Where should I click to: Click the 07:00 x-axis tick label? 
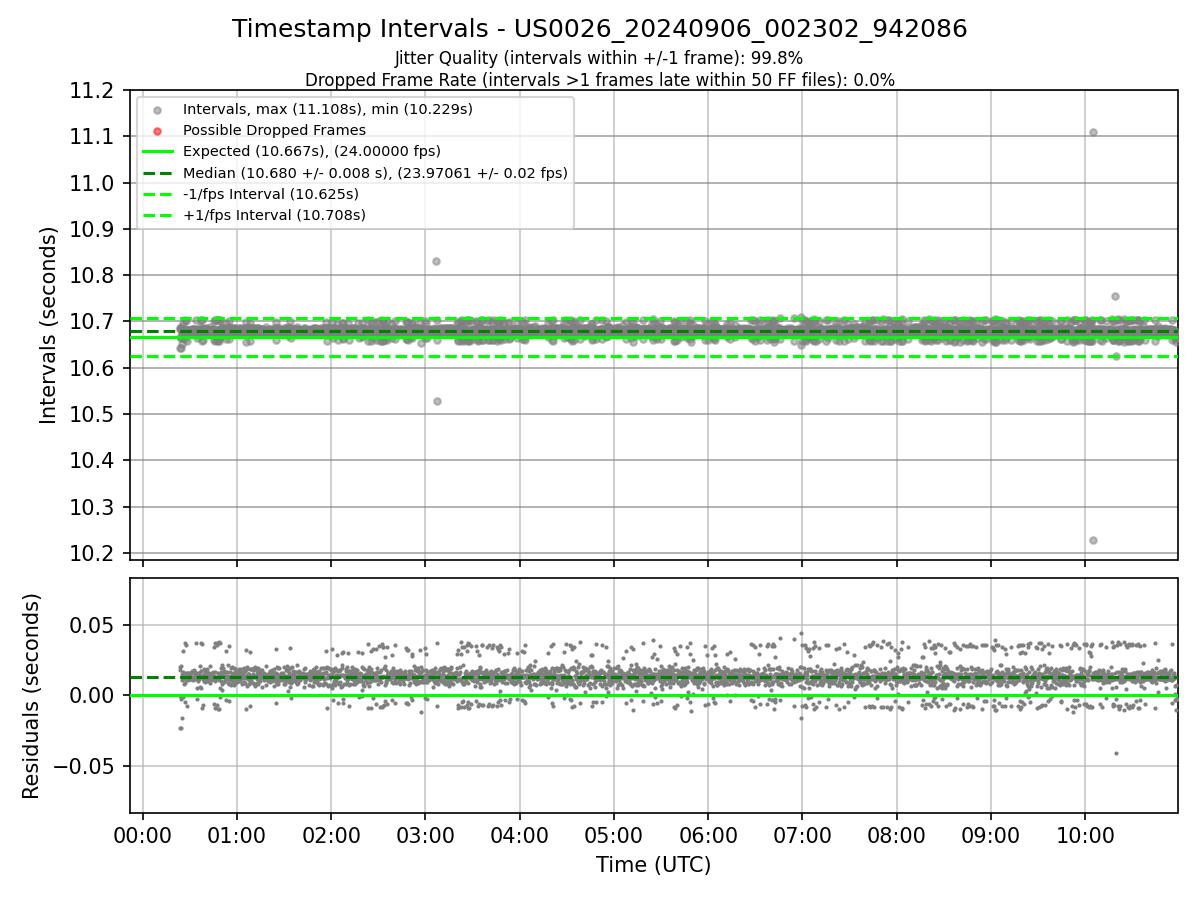click(802, 835)
